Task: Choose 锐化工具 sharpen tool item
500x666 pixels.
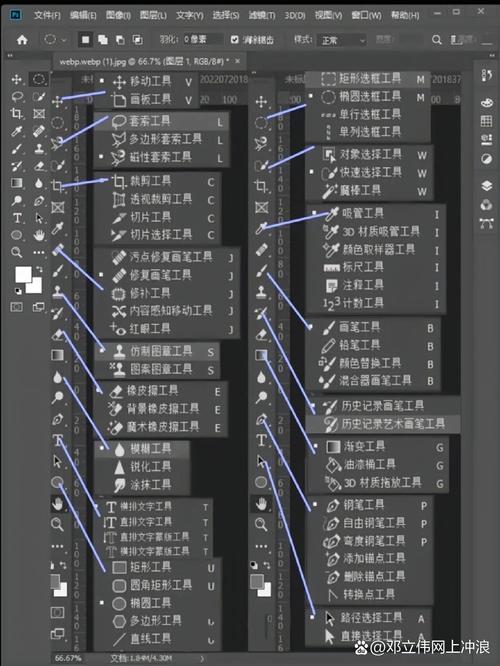Action: [141, 467]
